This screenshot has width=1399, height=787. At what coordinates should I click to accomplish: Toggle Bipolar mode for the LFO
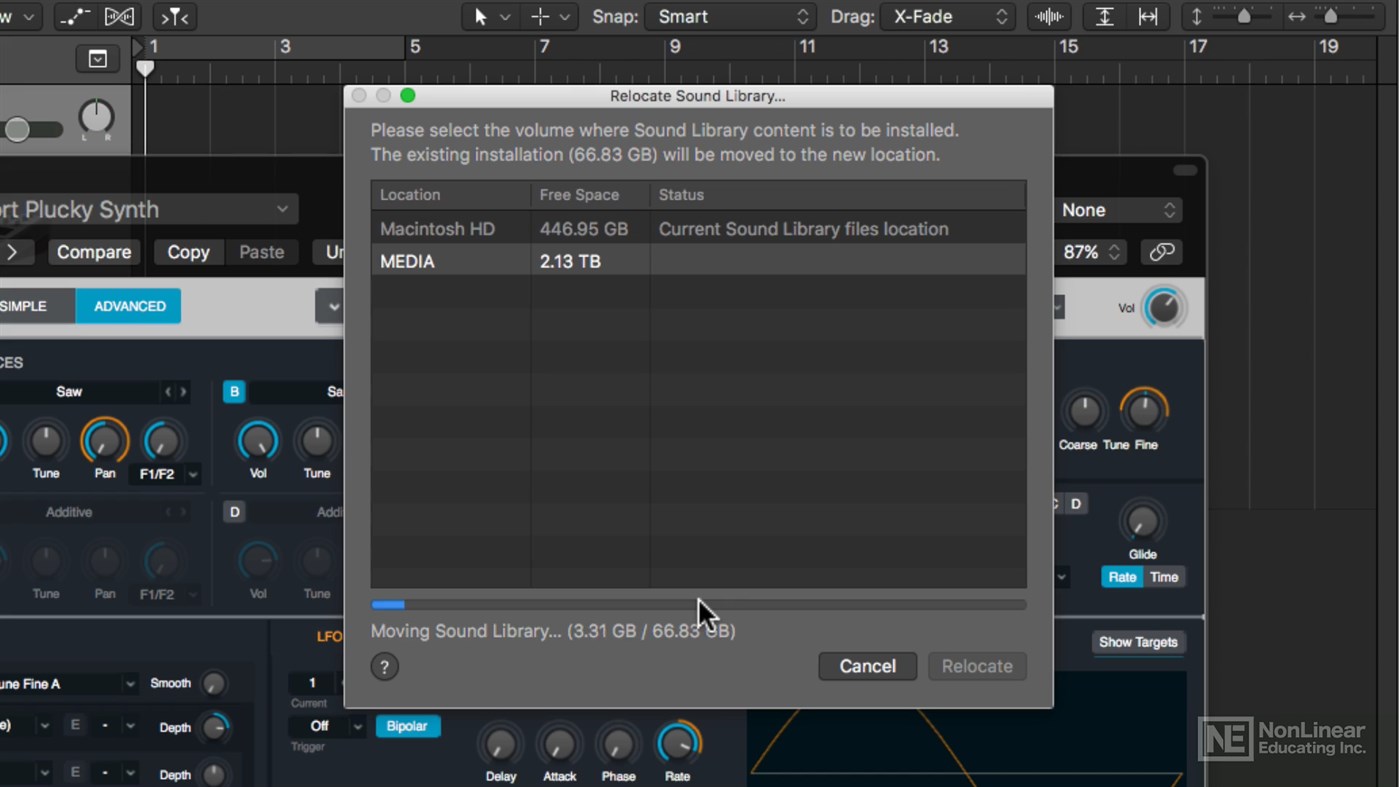point(407,726)
